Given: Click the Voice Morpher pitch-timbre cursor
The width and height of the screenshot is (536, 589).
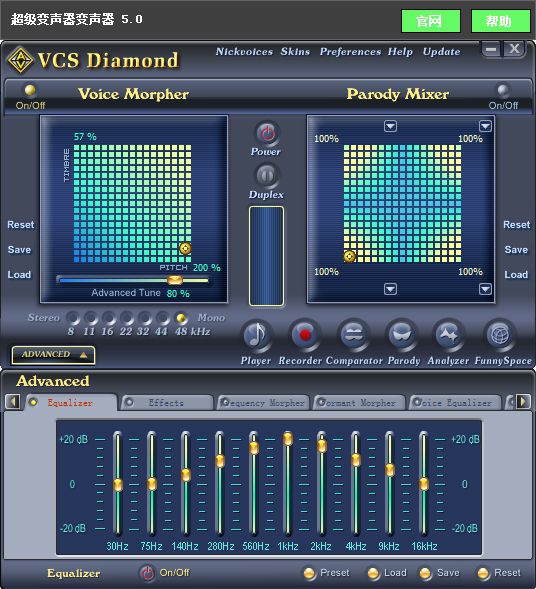Looking at the screenshot, I should pyautogui.click(x=185, y=248).
